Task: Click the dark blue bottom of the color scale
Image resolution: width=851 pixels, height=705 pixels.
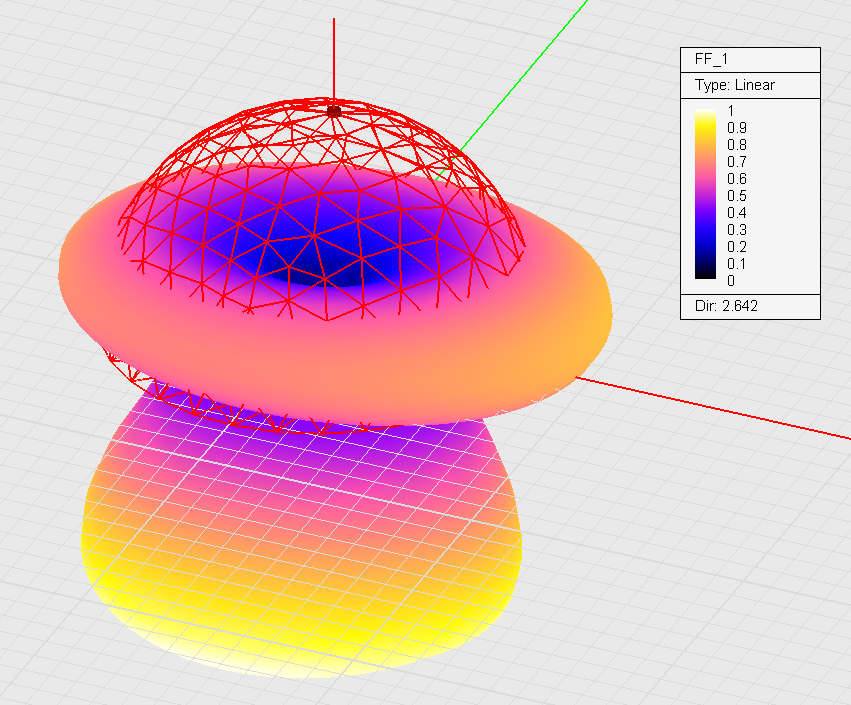Action: pyautogui.click(x=707, y=272)
